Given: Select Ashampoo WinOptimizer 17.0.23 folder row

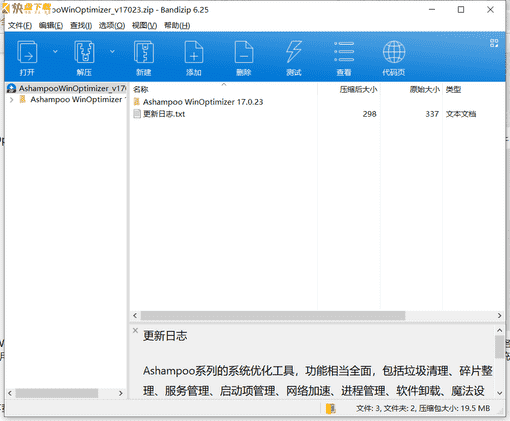Looking at the screenshot, I should (x=203, y=102).
